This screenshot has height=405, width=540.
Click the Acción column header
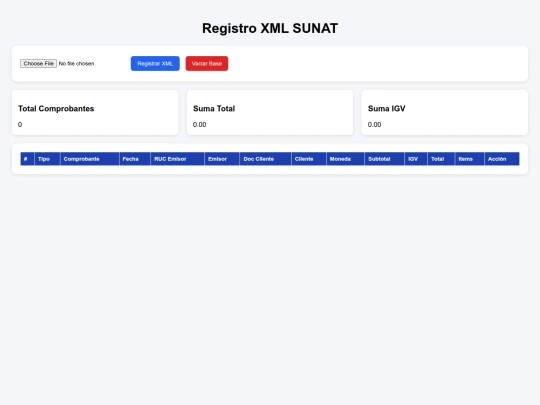point(502,159)
